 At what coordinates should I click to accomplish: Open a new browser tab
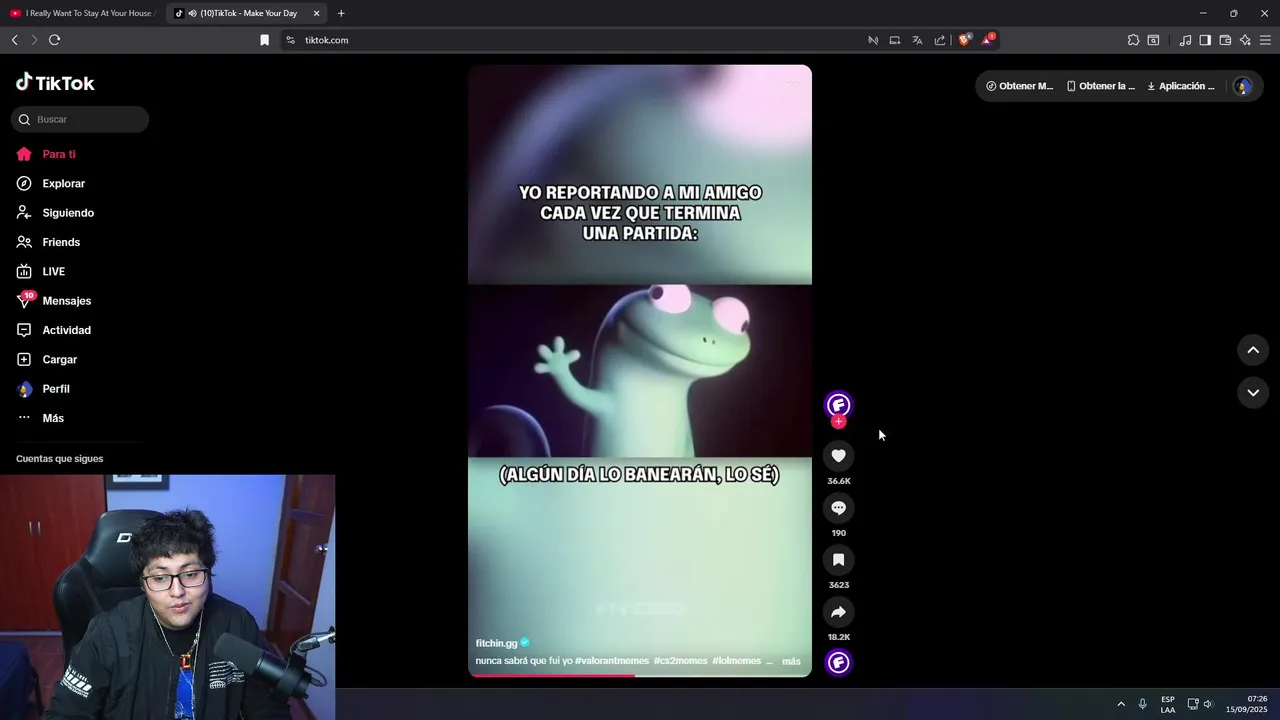pos(341,13)
